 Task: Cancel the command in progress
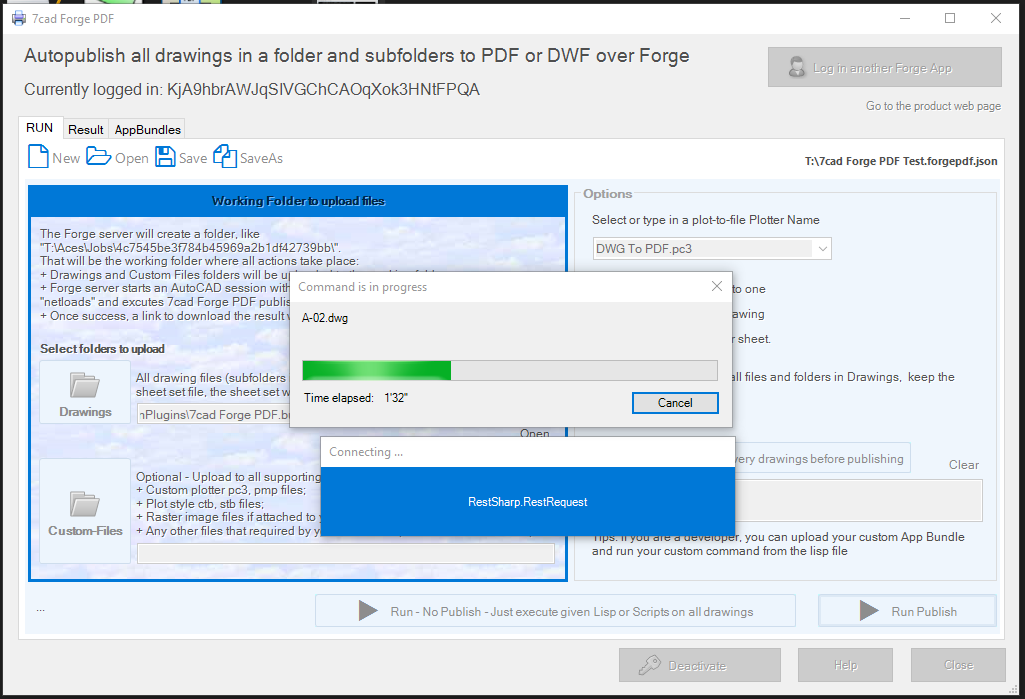(675, 403)
